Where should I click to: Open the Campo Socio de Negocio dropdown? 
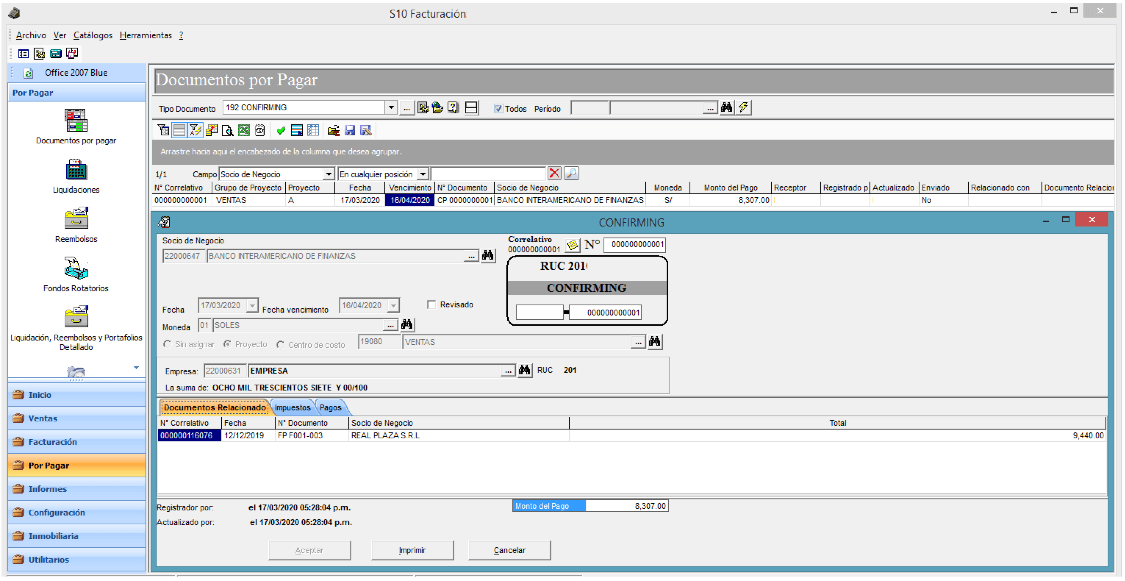click(329, 174)
